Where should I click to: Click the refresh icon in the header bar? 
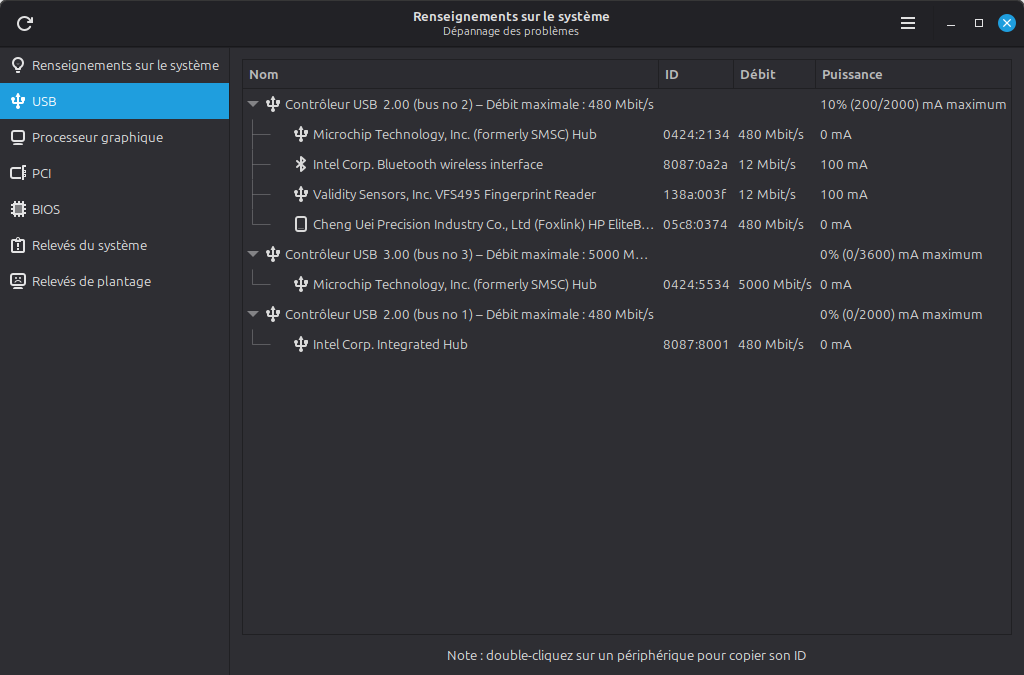coord(24,23)
